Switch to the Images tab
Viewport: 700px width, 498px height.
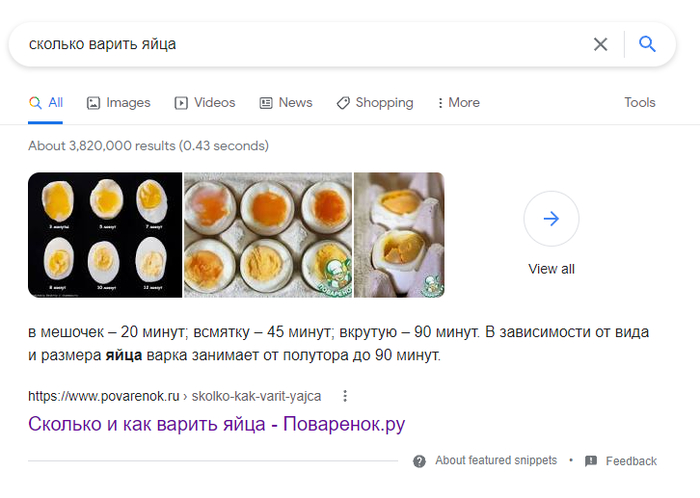pos(118,103)
